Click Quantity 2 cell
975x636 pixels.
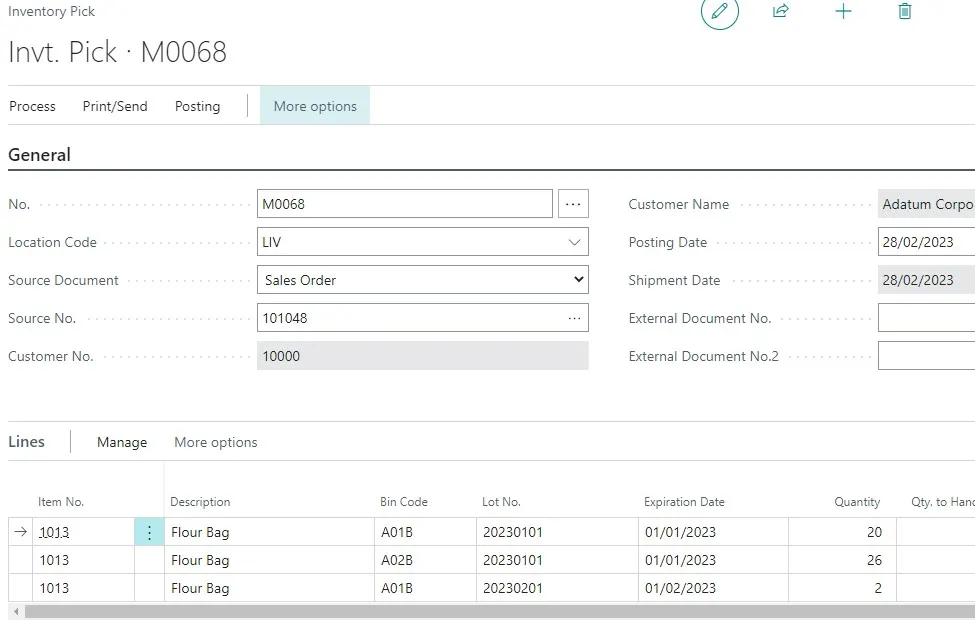(843, 588)
